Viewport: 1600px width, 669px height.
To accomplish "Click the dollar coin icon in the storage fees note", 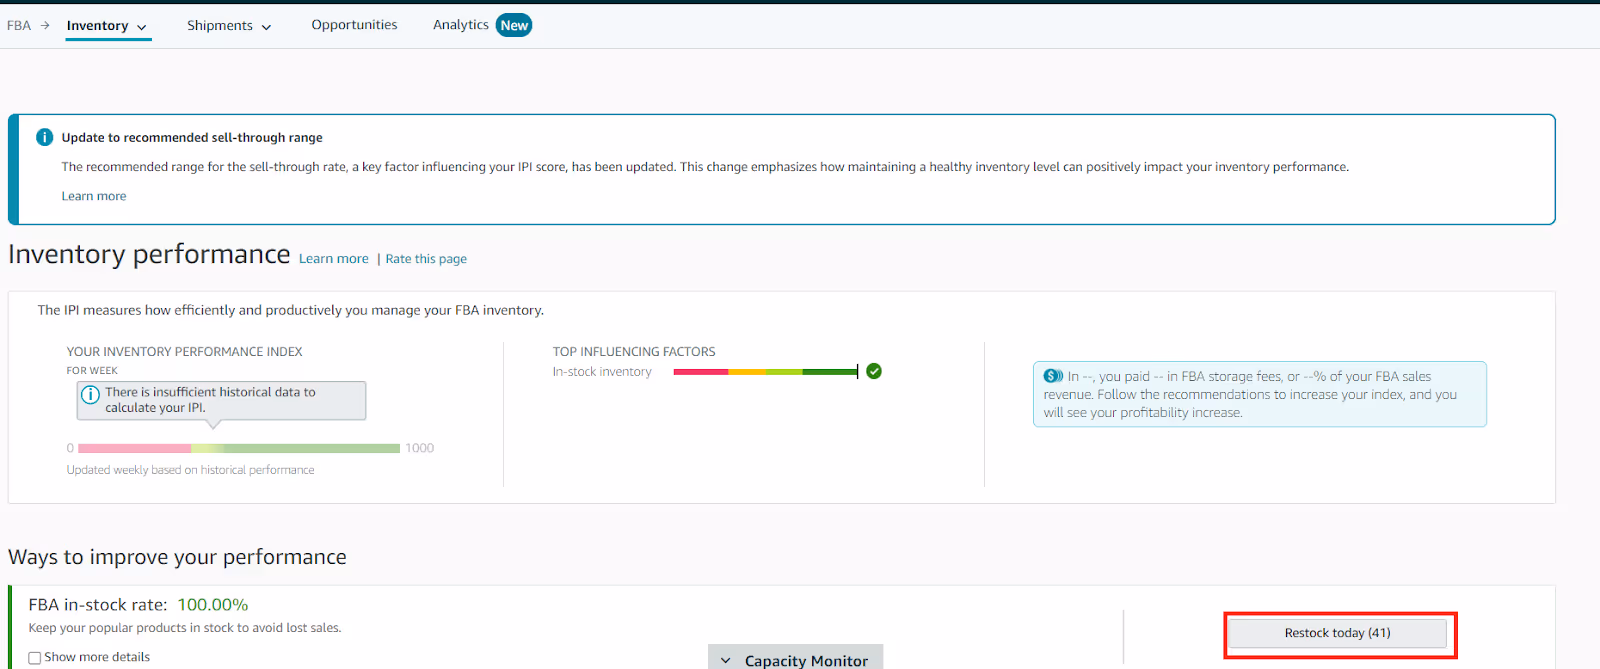I will (1053, 376).
